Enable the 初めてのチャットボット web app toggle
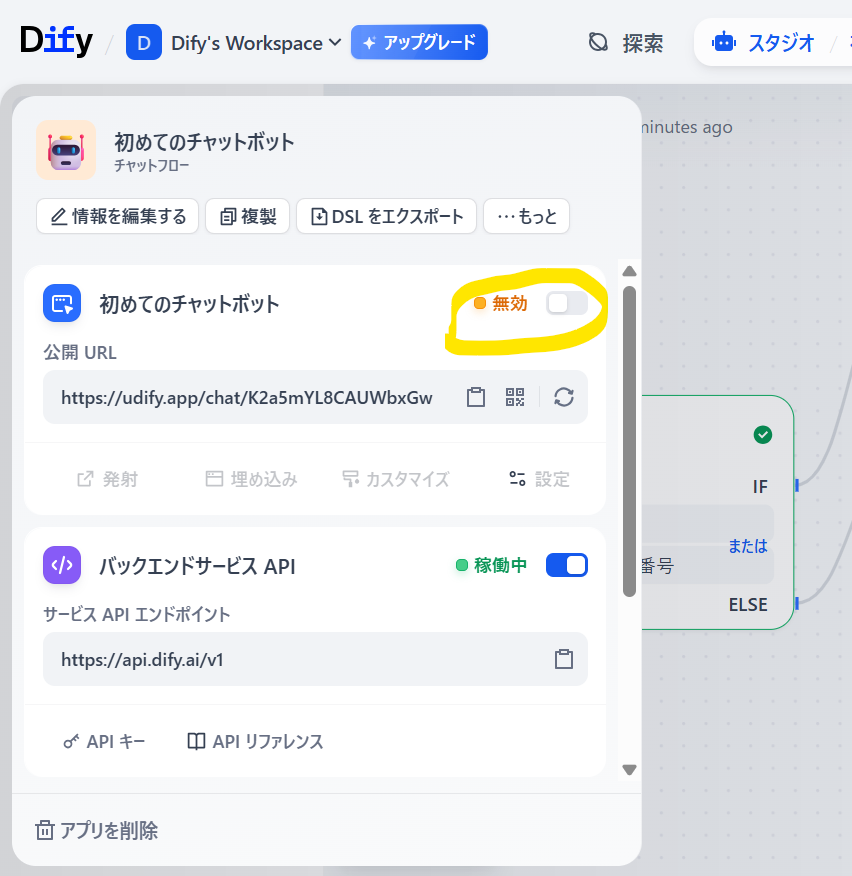This screenshot has width=852, height=876. [567, 303]
